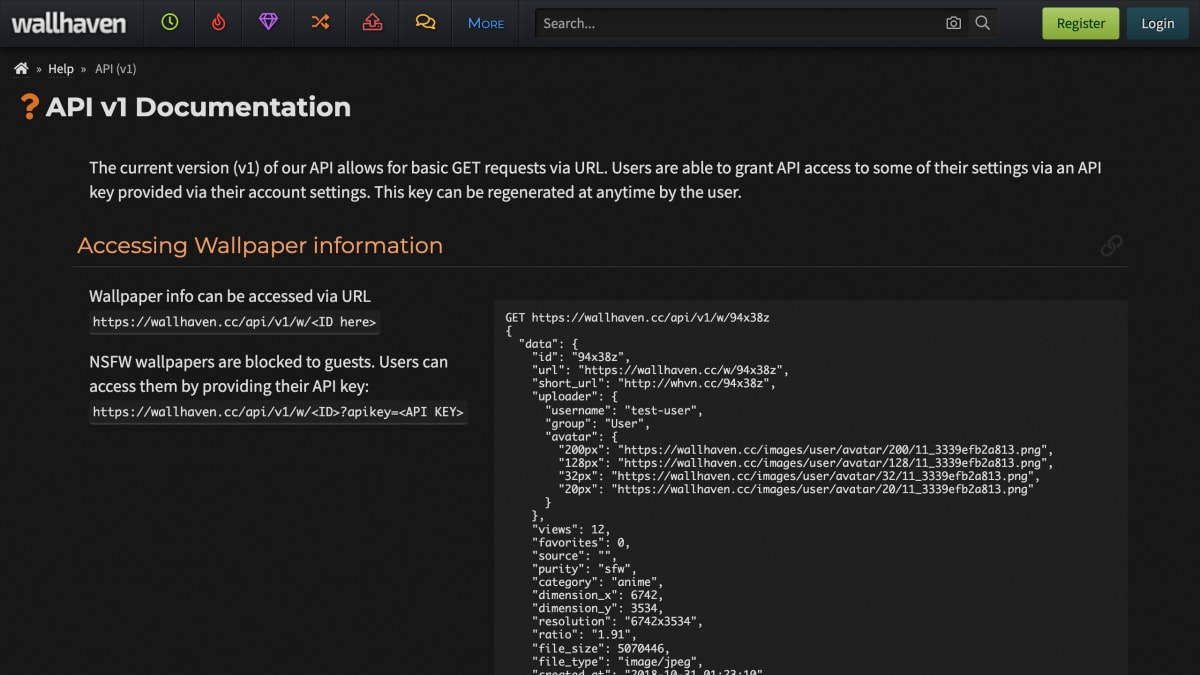Open the Latest wallpapers clock icon
Image resolution: width=1200 pixels, height=675 pixels.
click(169, 22)
